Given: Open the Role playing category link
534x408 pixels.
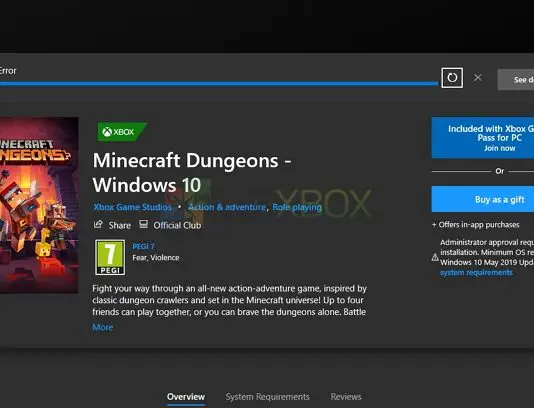Looking at the screenshot, I should tap(297, 207).
